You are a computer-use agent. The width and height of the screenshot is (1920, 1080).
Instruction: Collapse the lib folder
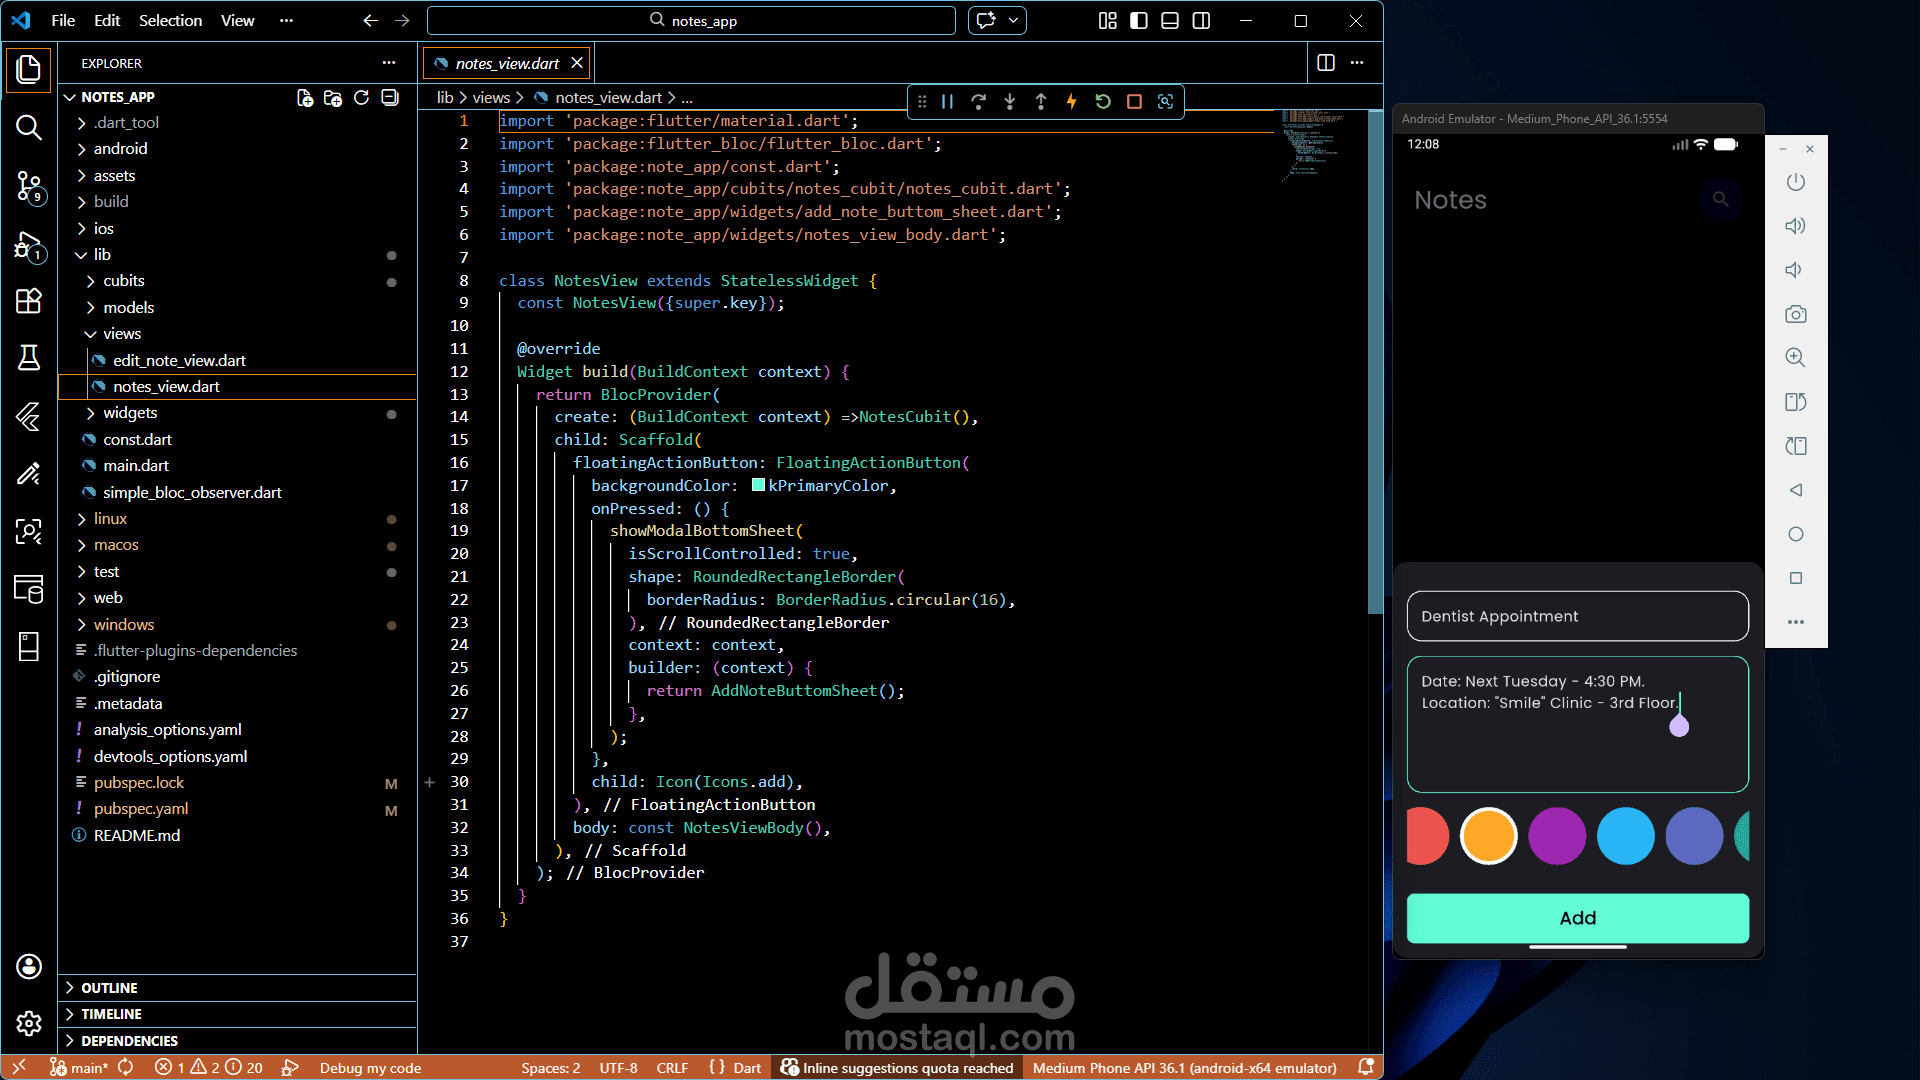coord(102,254)
